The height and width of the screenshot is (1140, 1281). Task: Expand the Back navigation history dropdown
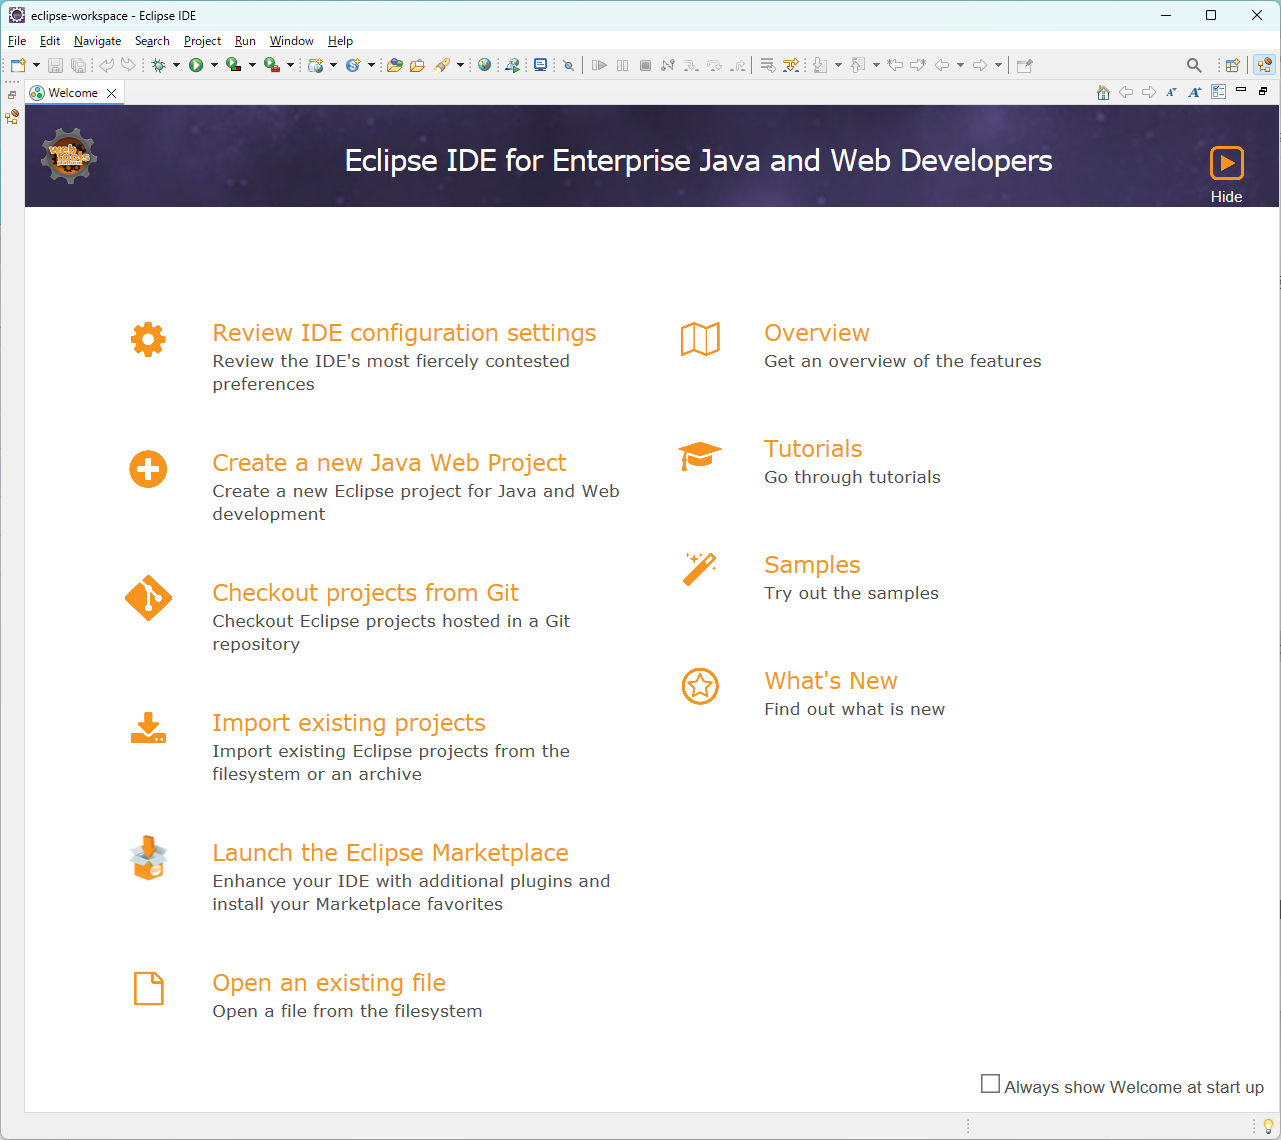pyautogui.click(x=960, y=65)
